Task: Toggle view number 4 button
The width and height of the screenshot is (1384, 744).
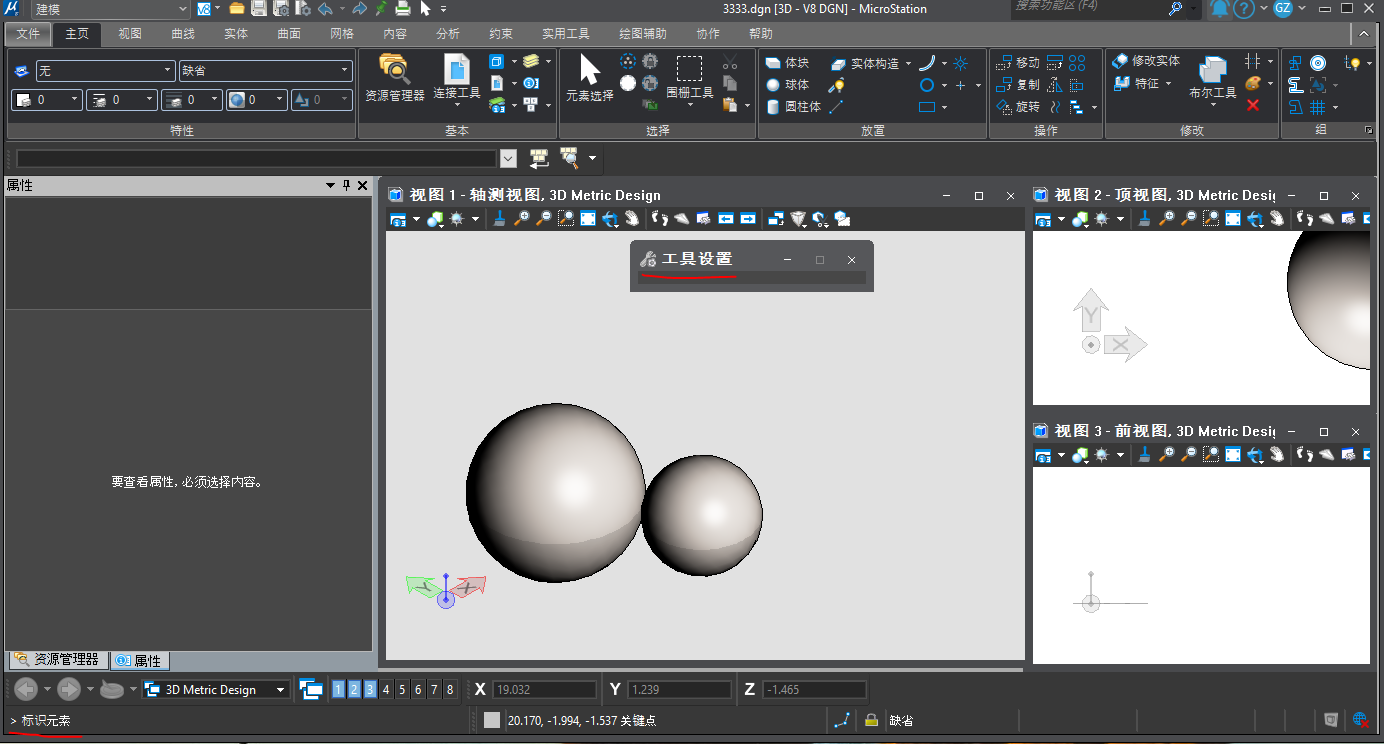Action: (x=386, y=689)
